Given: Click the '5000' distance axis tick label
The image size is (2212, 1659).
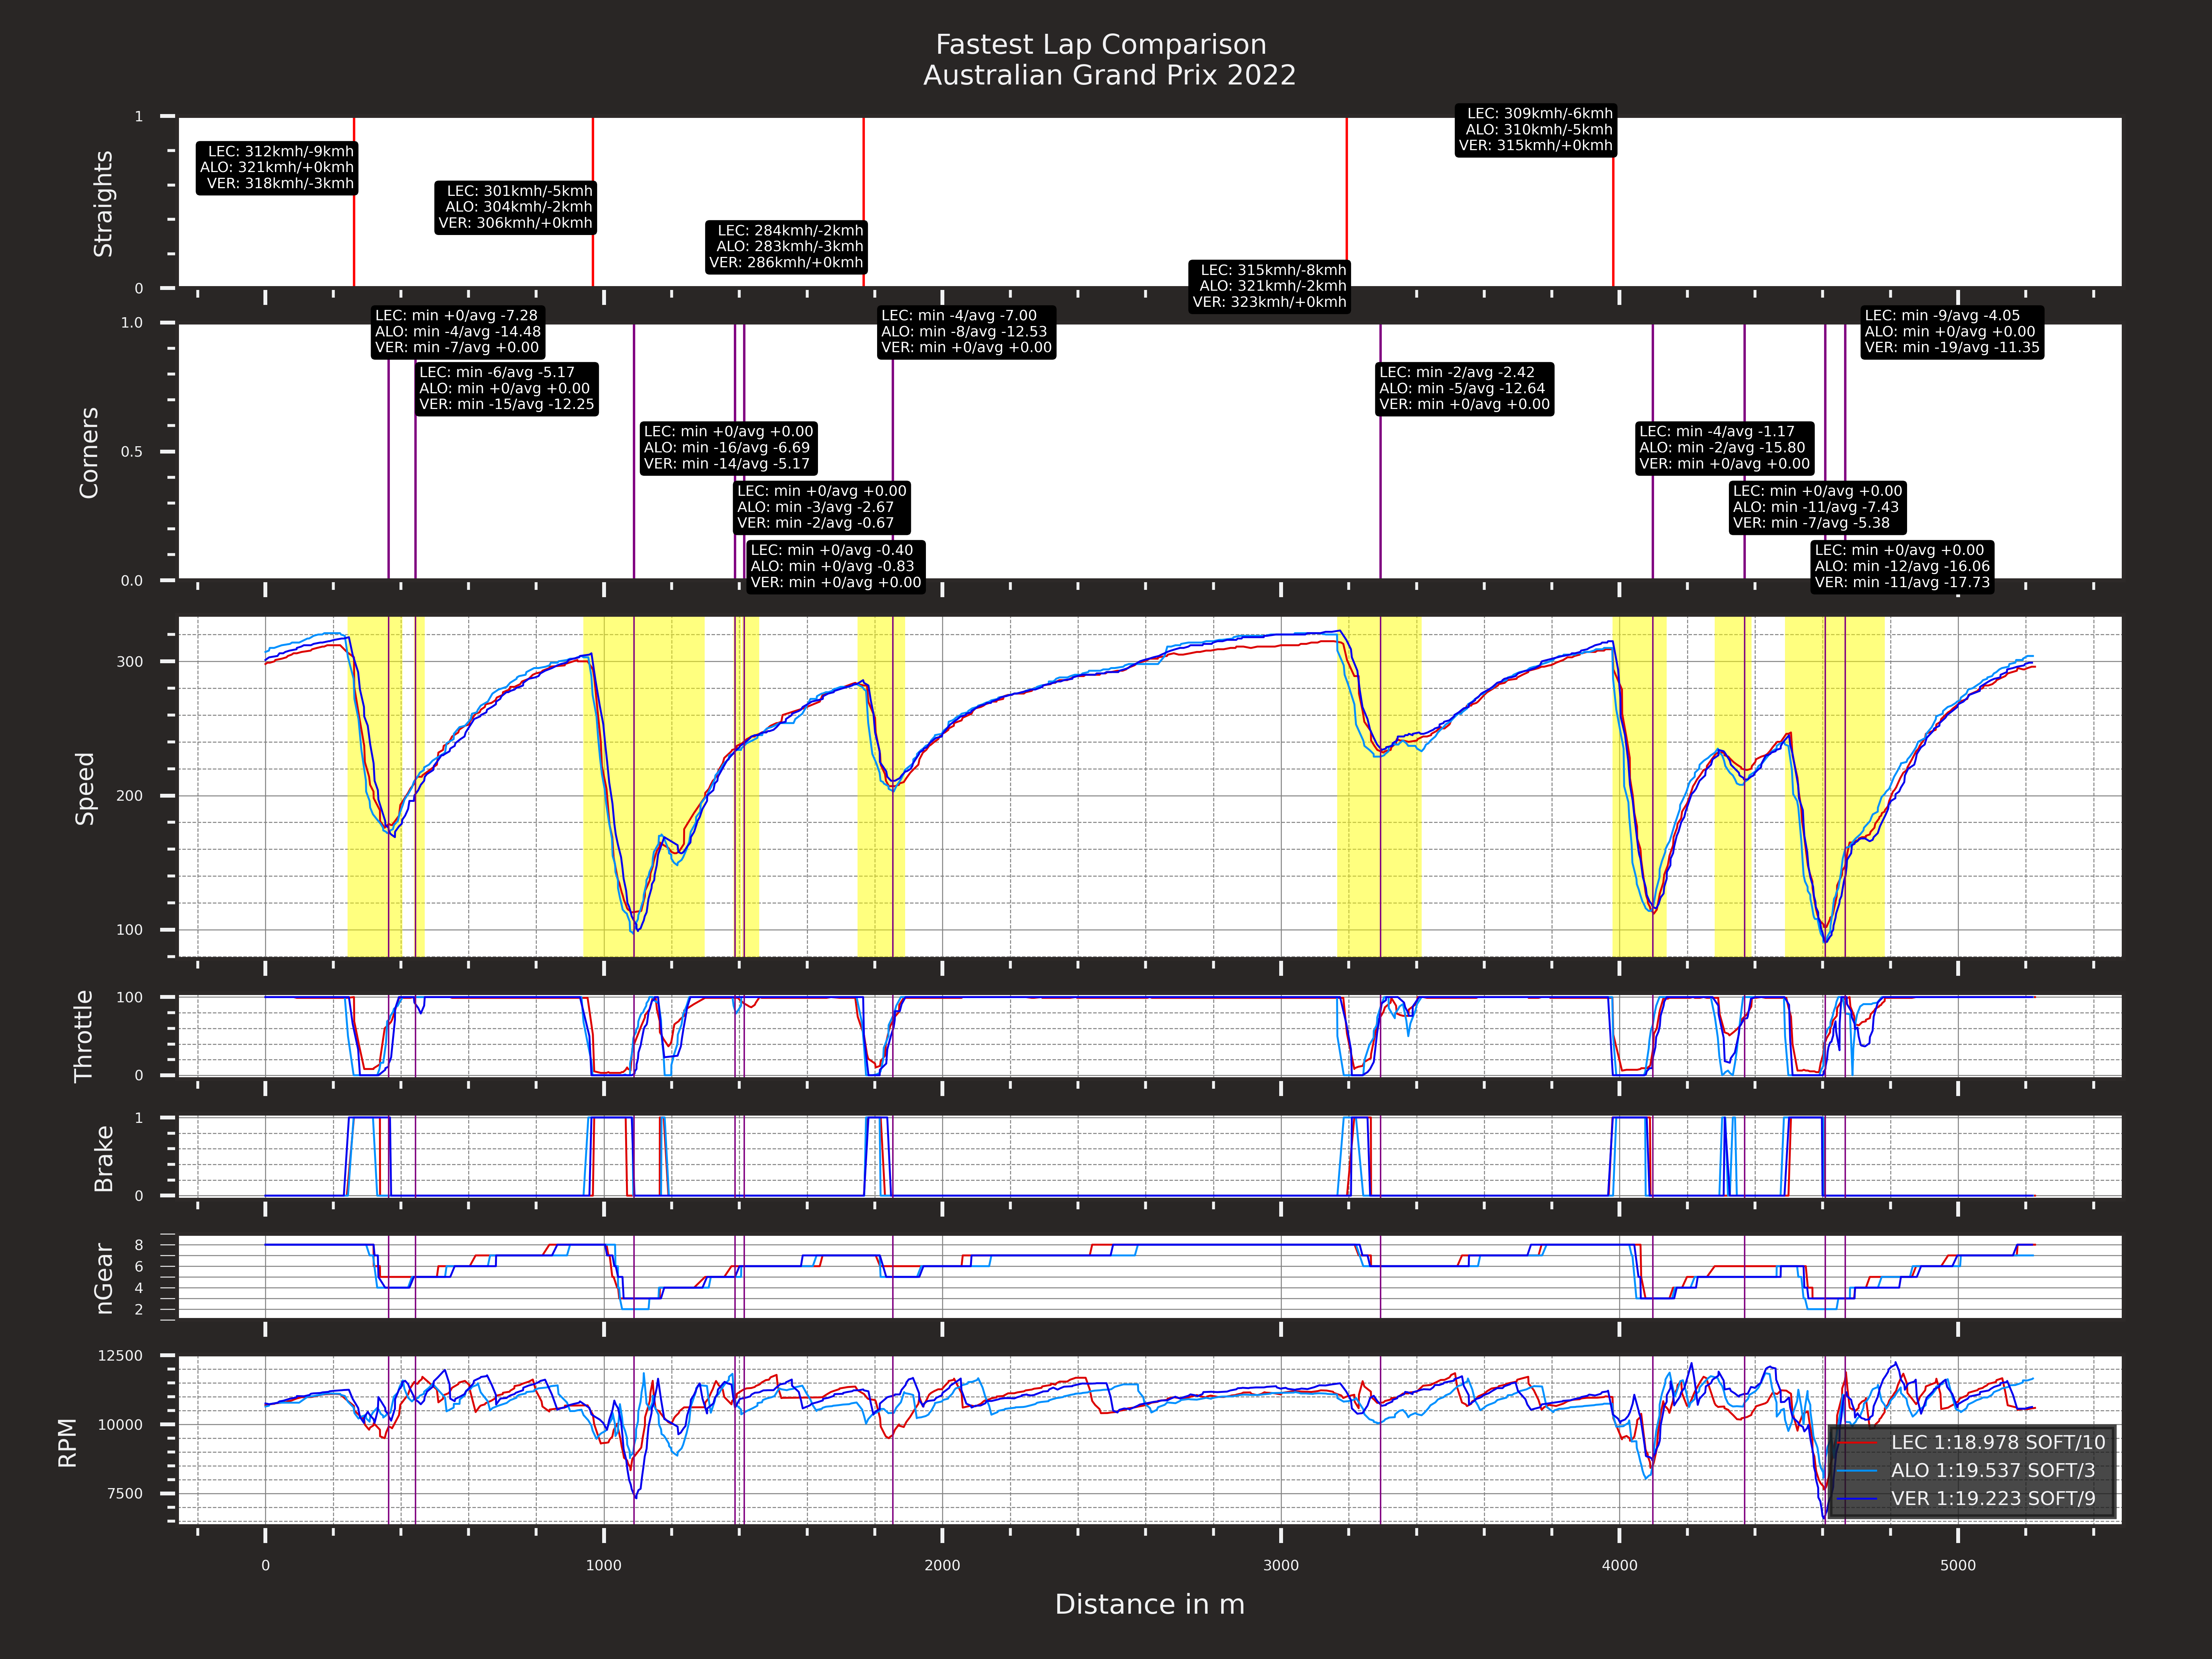Looking at the screenshot, I should click(x=1958, y=1566).
